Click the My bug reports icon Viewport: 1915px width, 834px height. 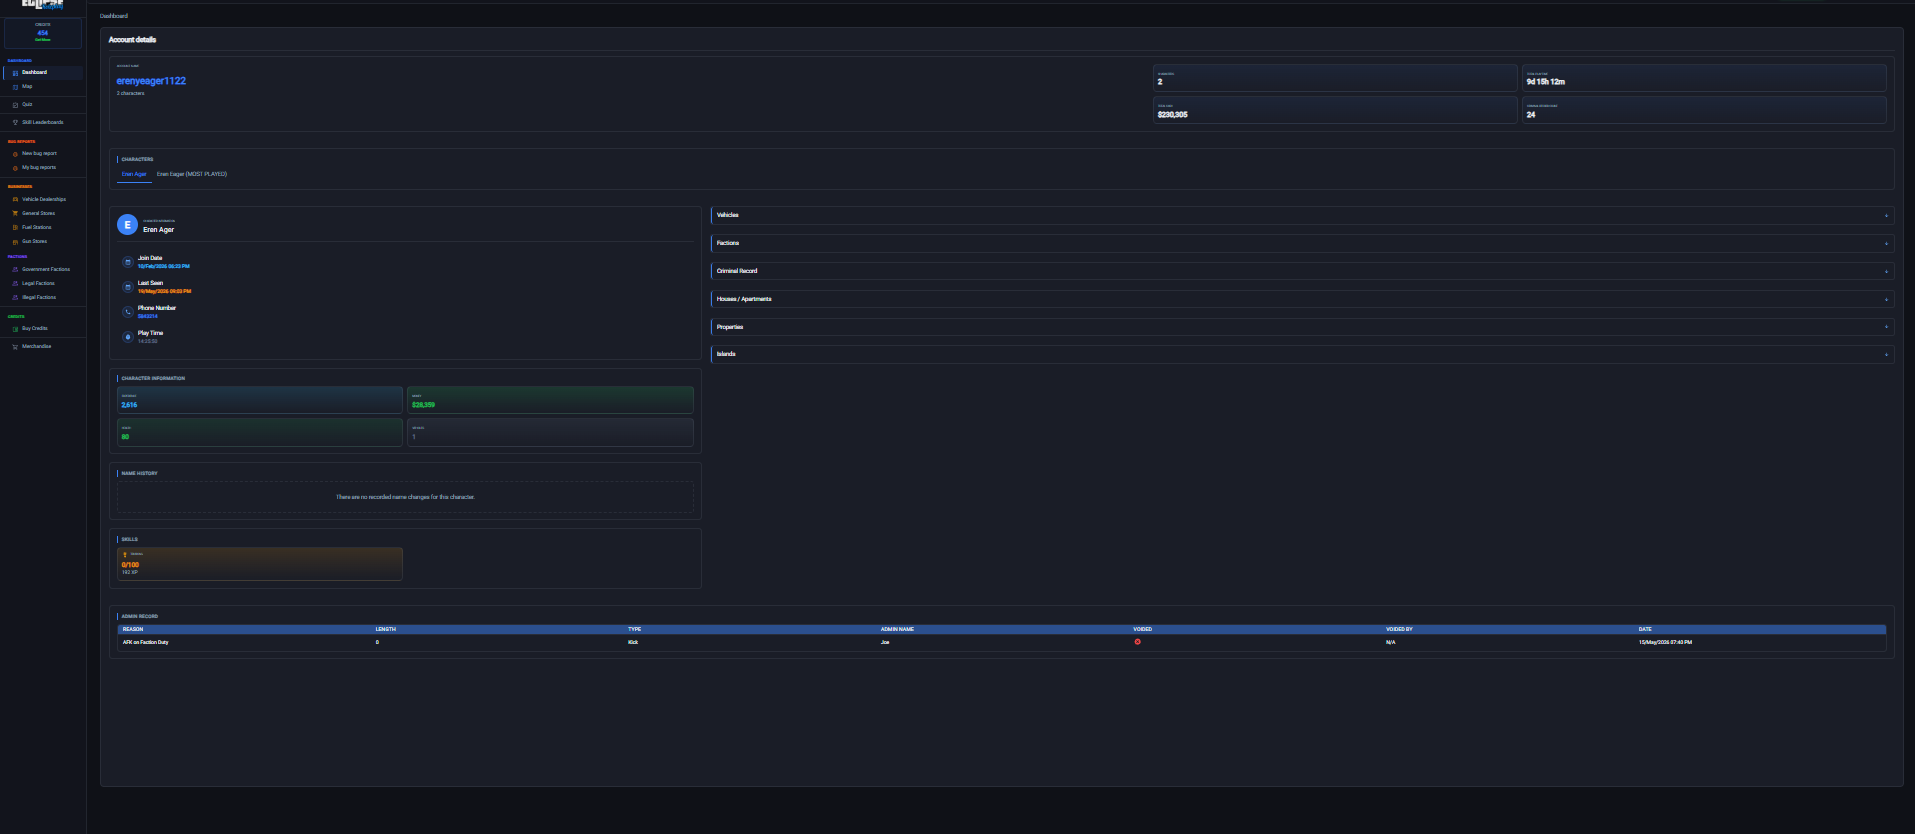pyautogui.click(x=15, y=168)
